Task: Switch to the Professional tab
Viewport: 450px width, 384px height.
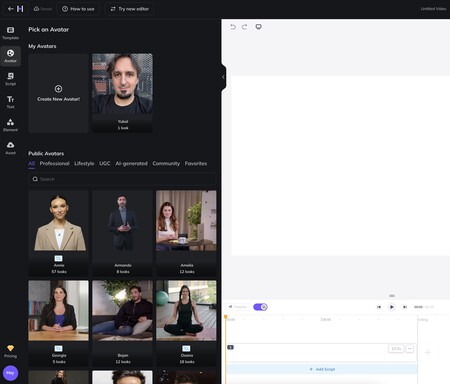Action: tap(54, 163)
